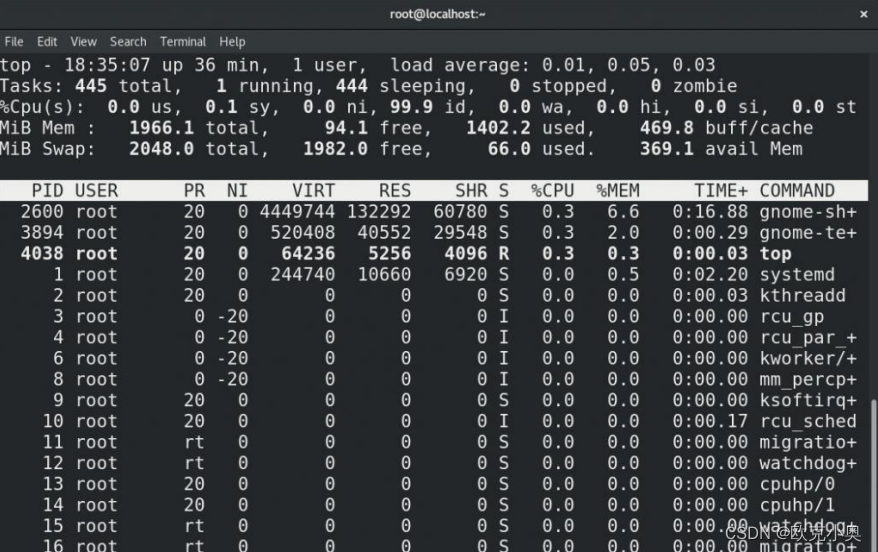The height and width of the screenshot is (552, 878).
Task: Click the COMMAND column header
Action: click(x=797, y=190)
